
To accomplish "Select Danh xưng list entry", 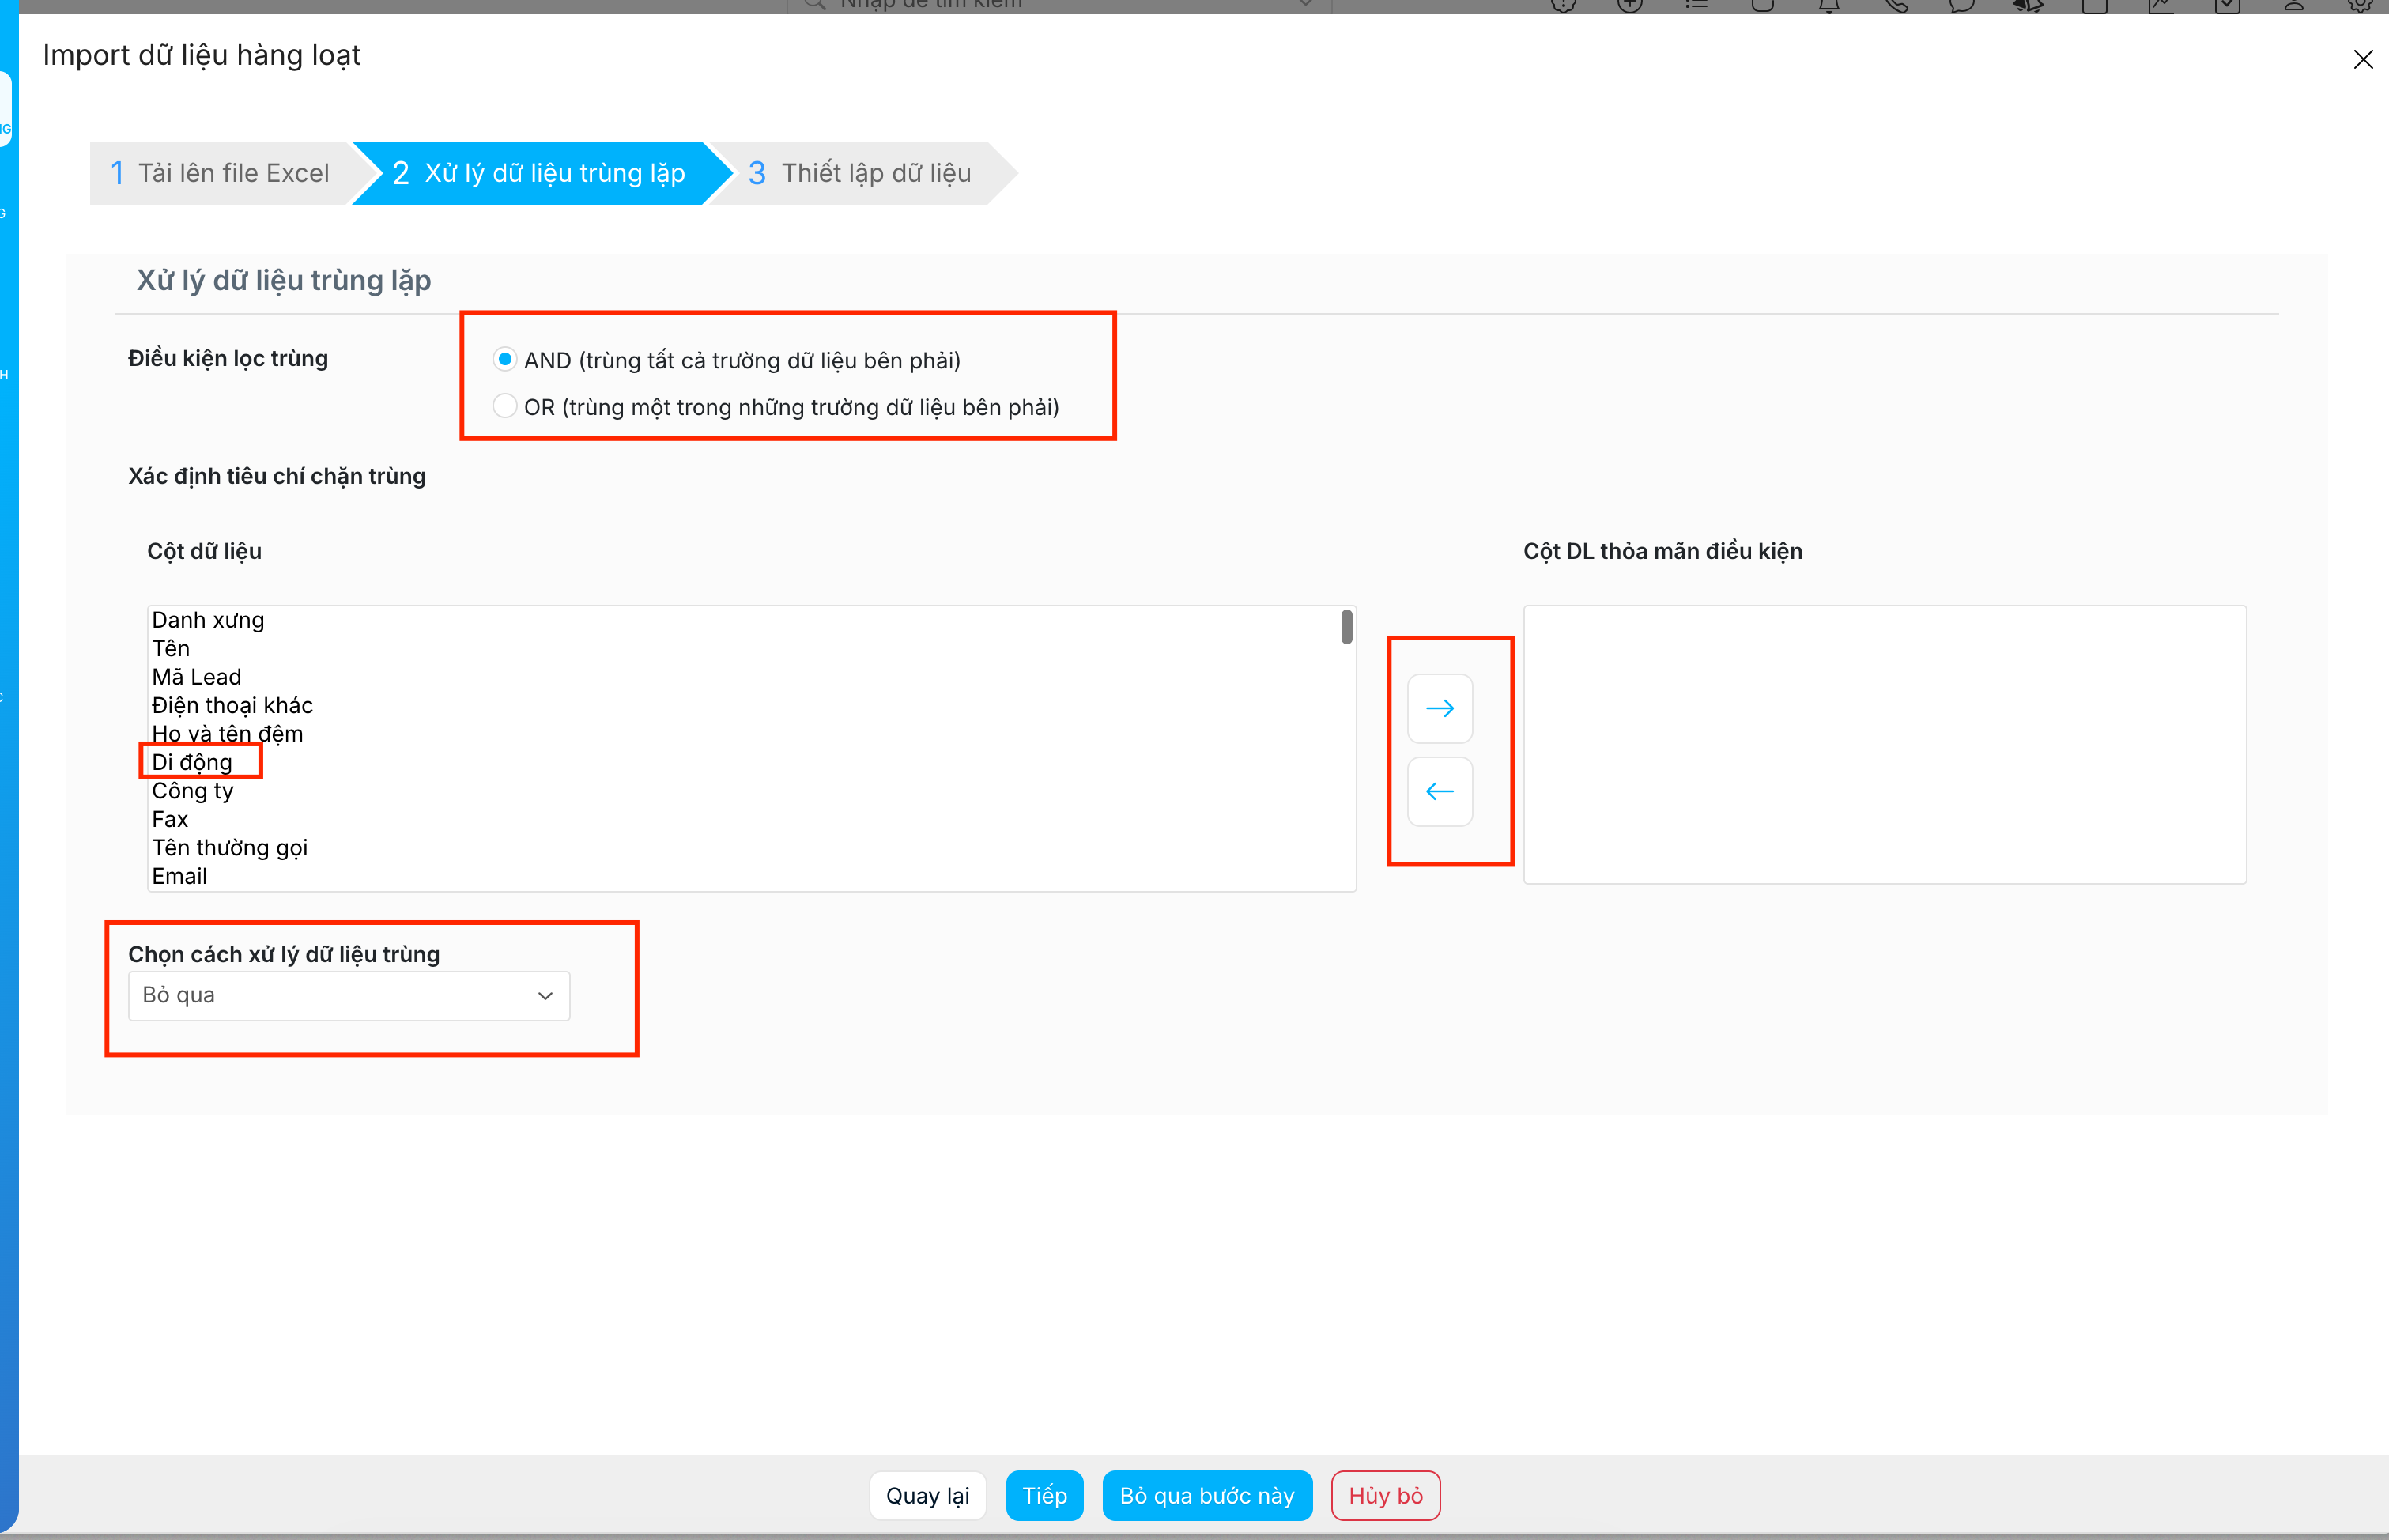I will coord(208,620).
